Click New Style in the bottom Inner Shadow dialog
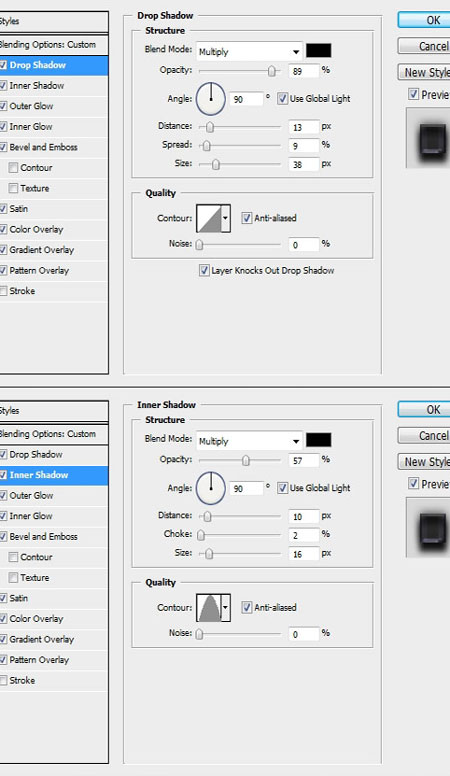The width and height of the screenshot is (450, 776). click(424, 462)
